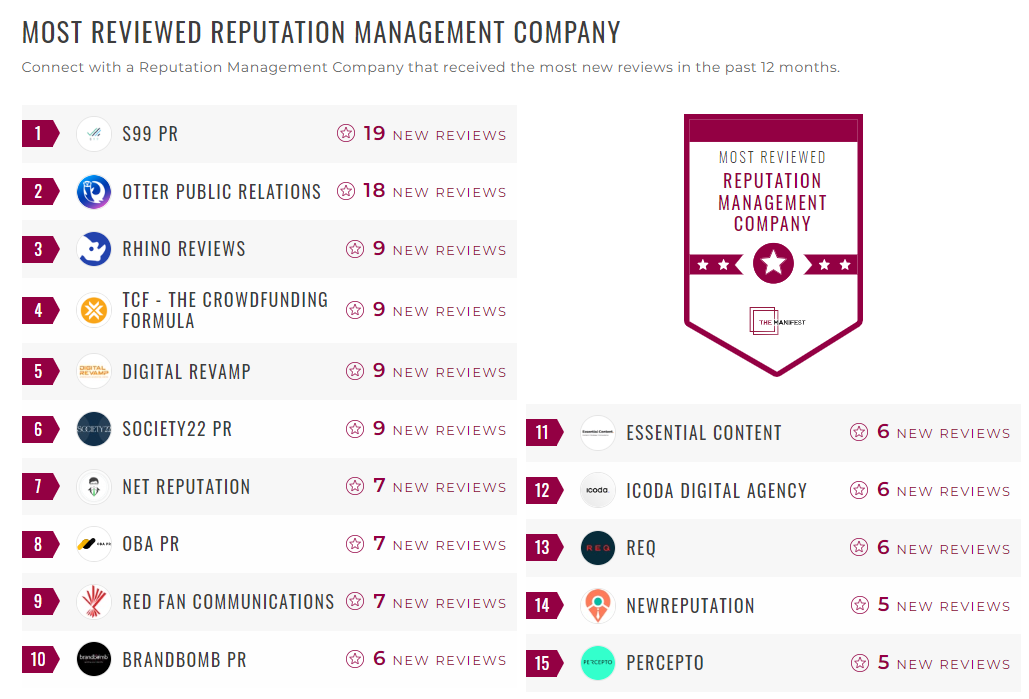Select the Red Fan Communications fan logo
The height and width of the screenshot is (699, 1029).
click(94, 602)
